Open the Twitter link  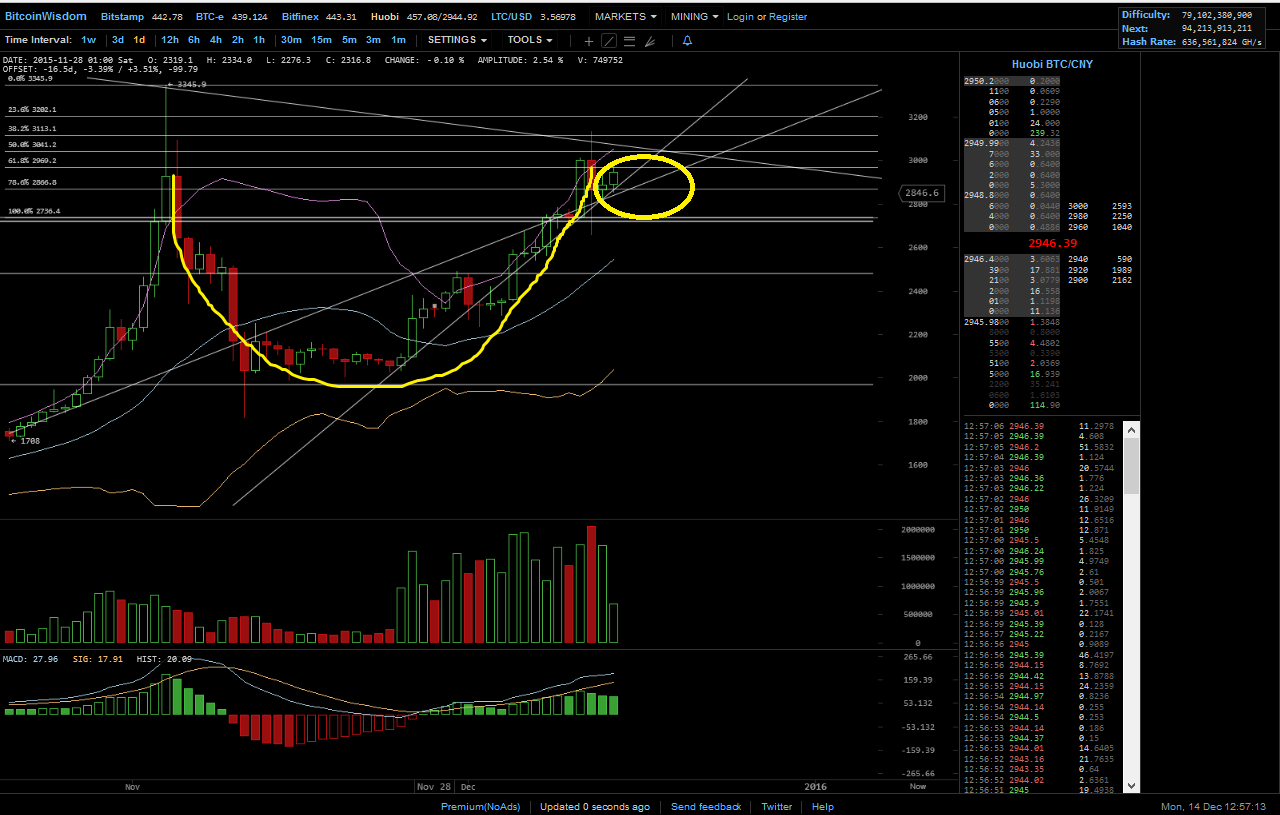click(777, 807)
